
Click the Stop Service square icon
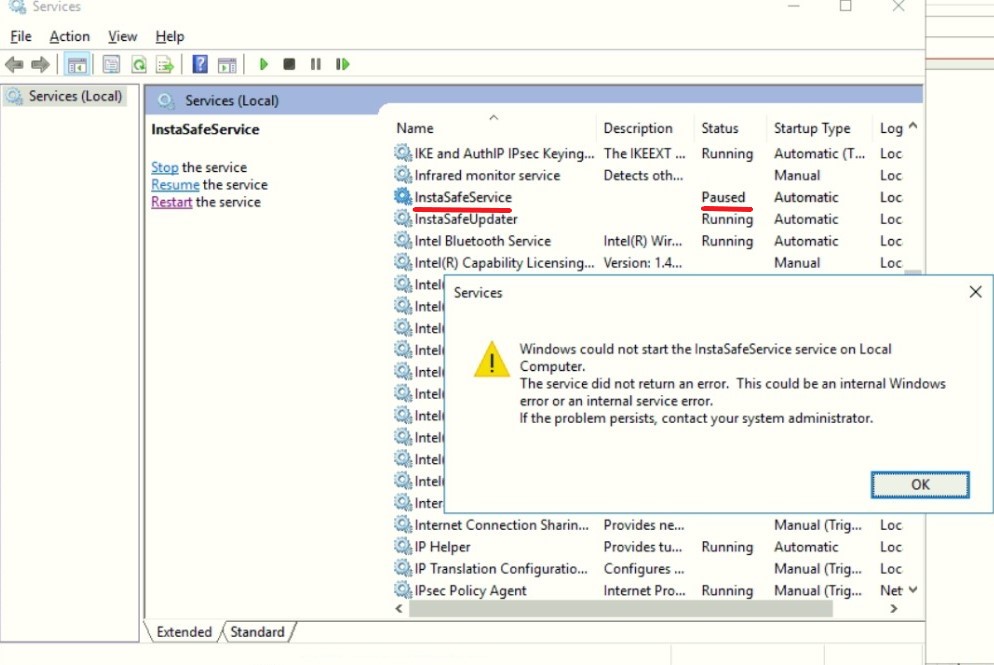tap(289, 64)
